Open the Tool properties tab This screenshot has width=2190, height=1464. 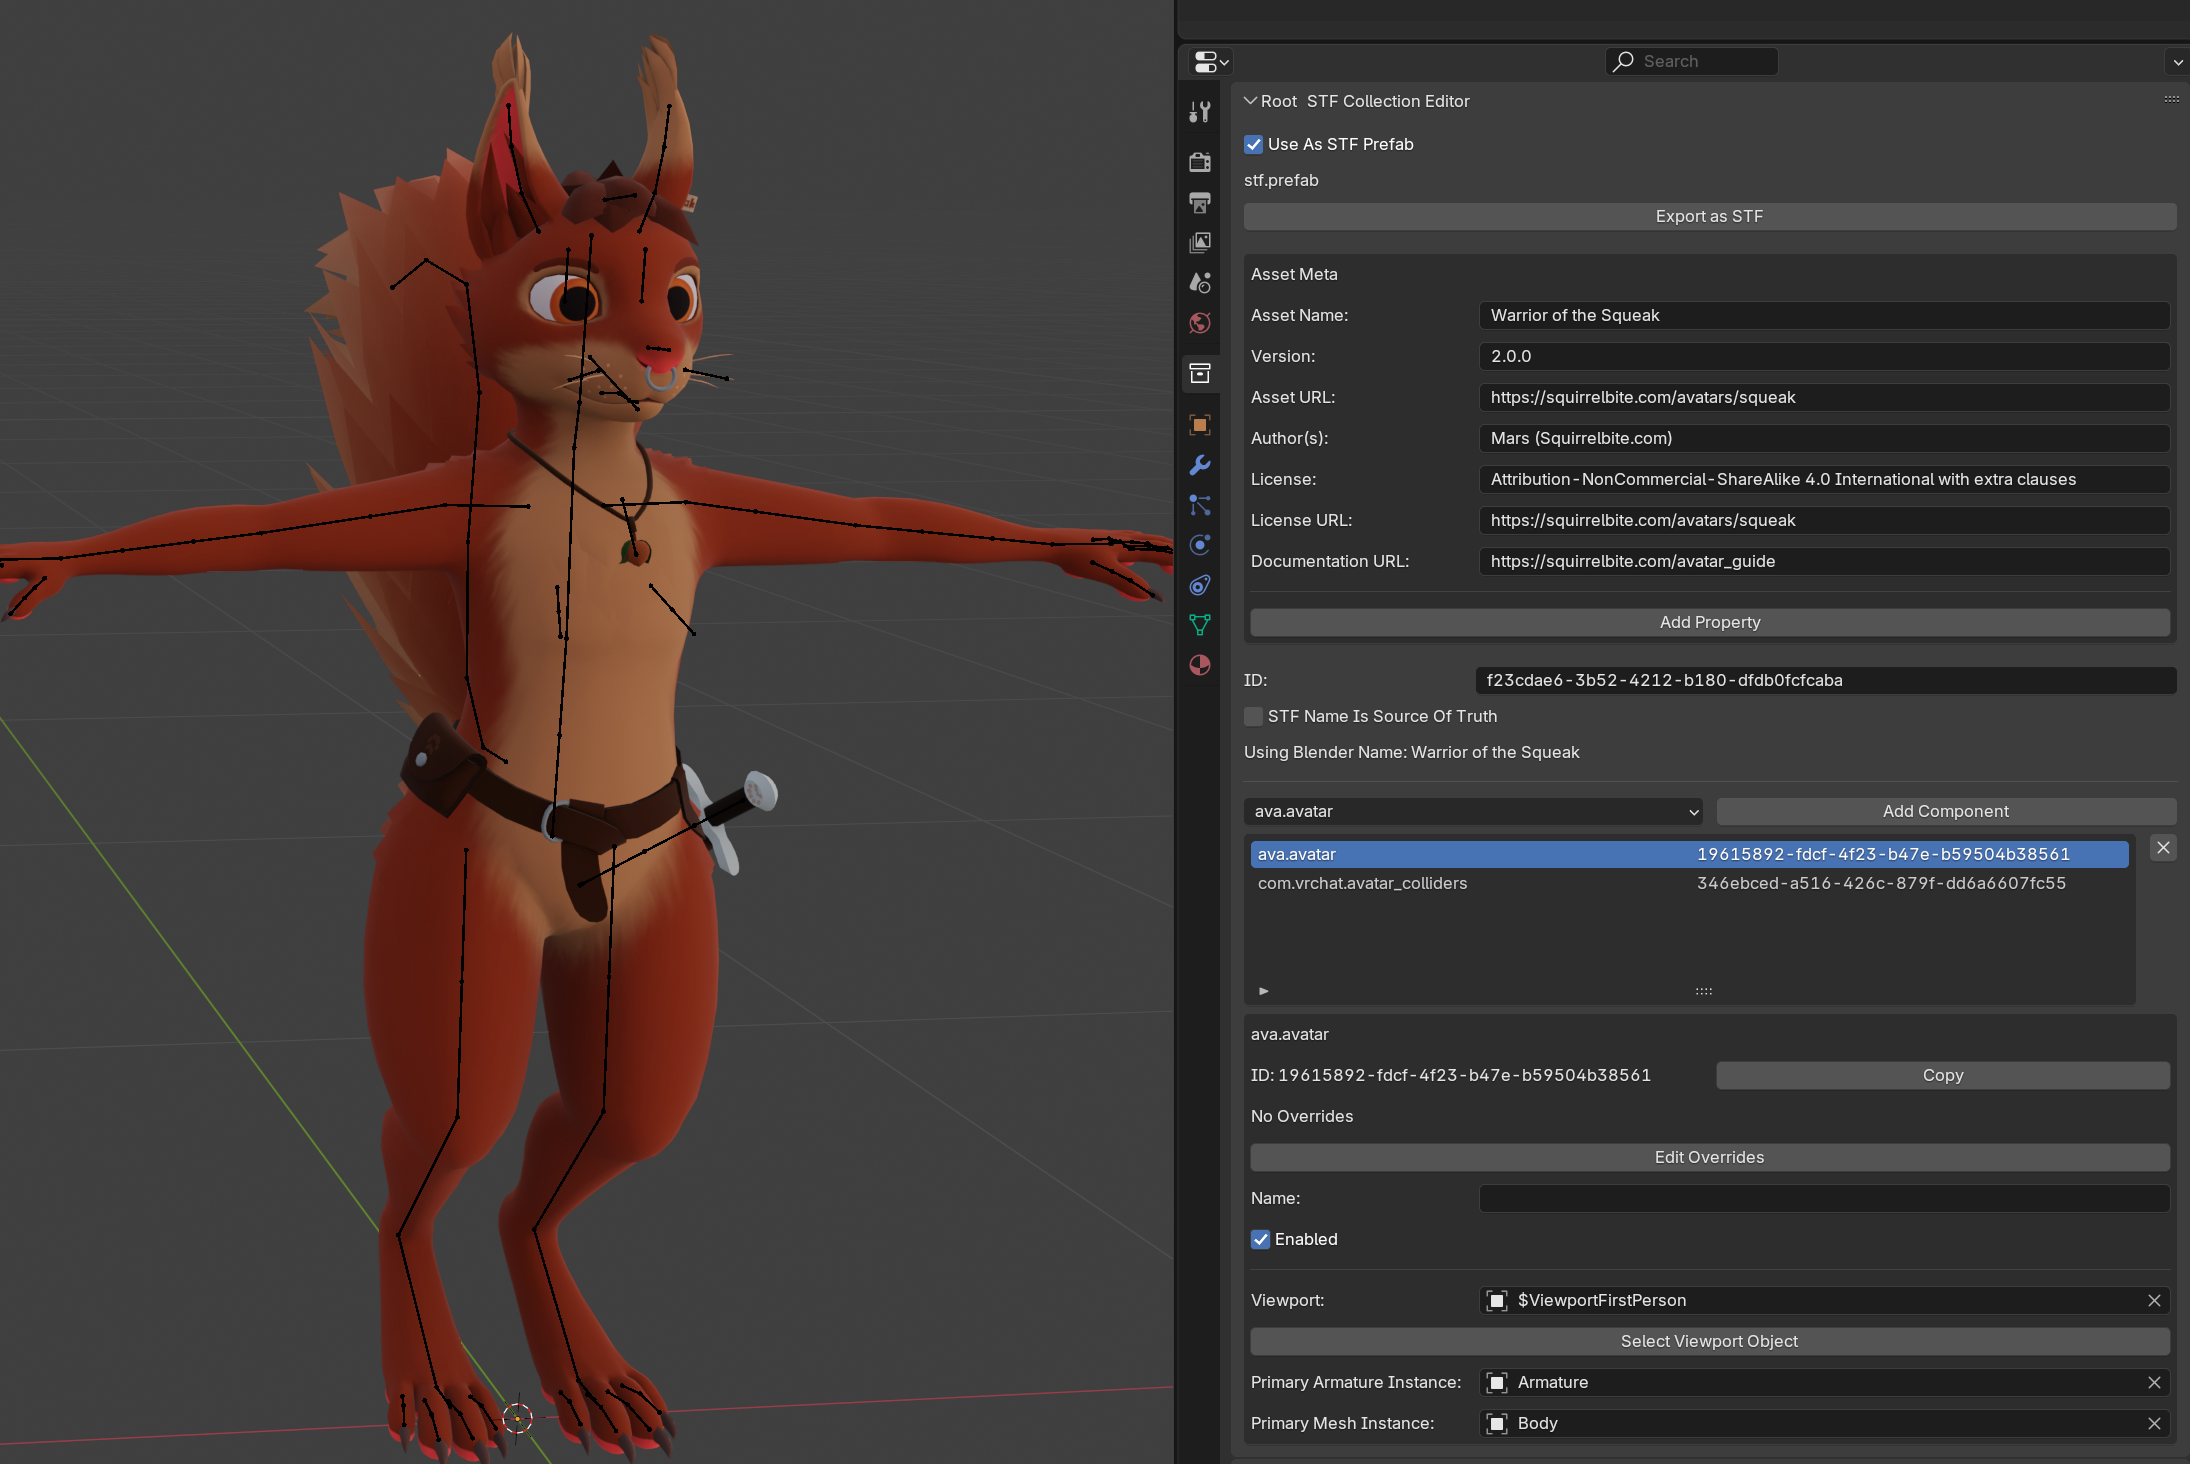click(1200, 112)
